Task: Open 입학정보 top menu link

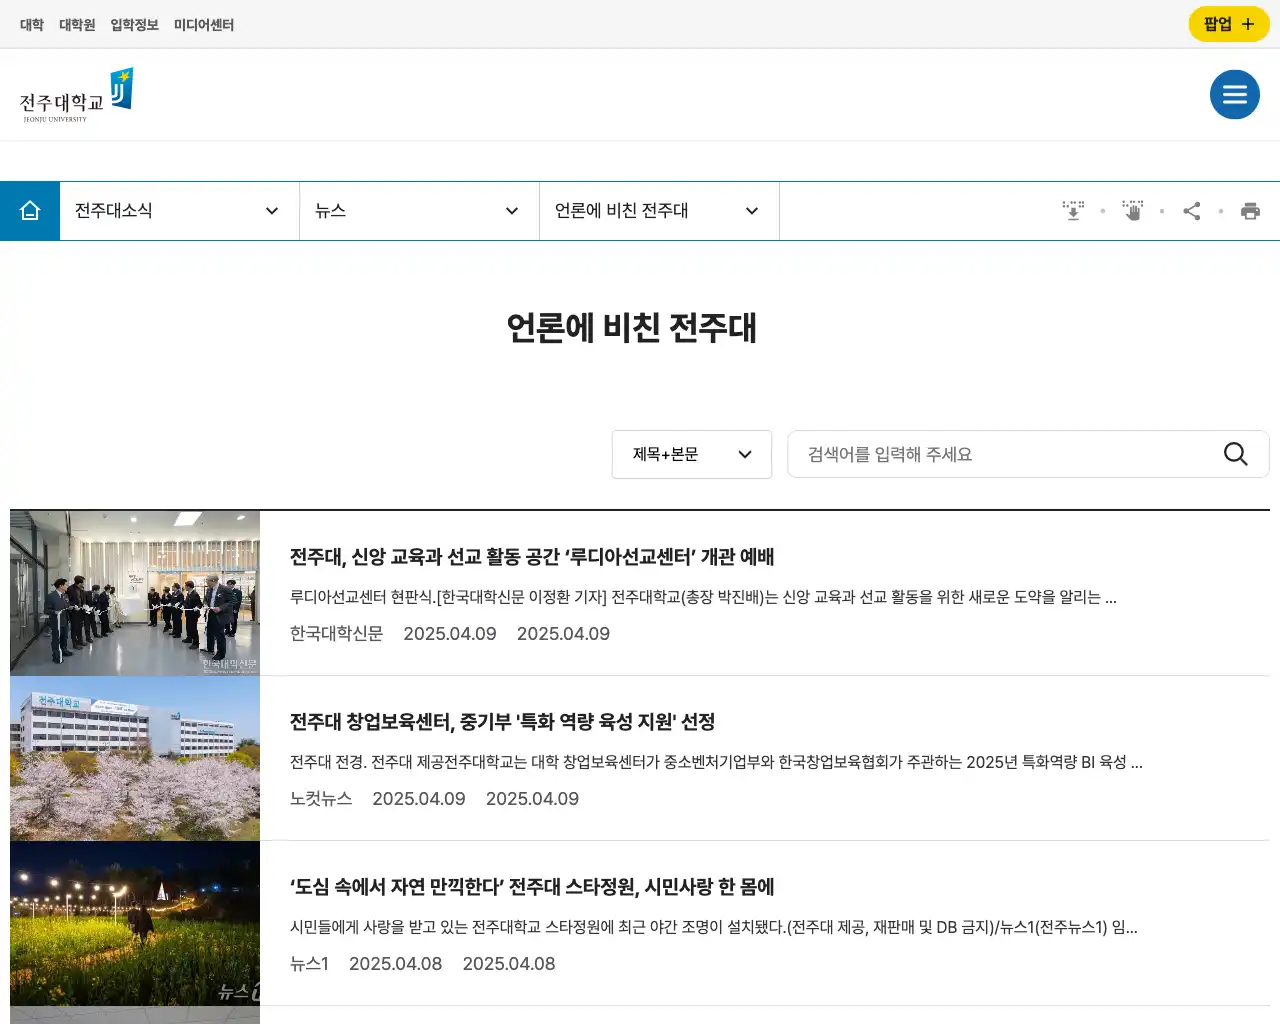Action: tap(135, 25)
